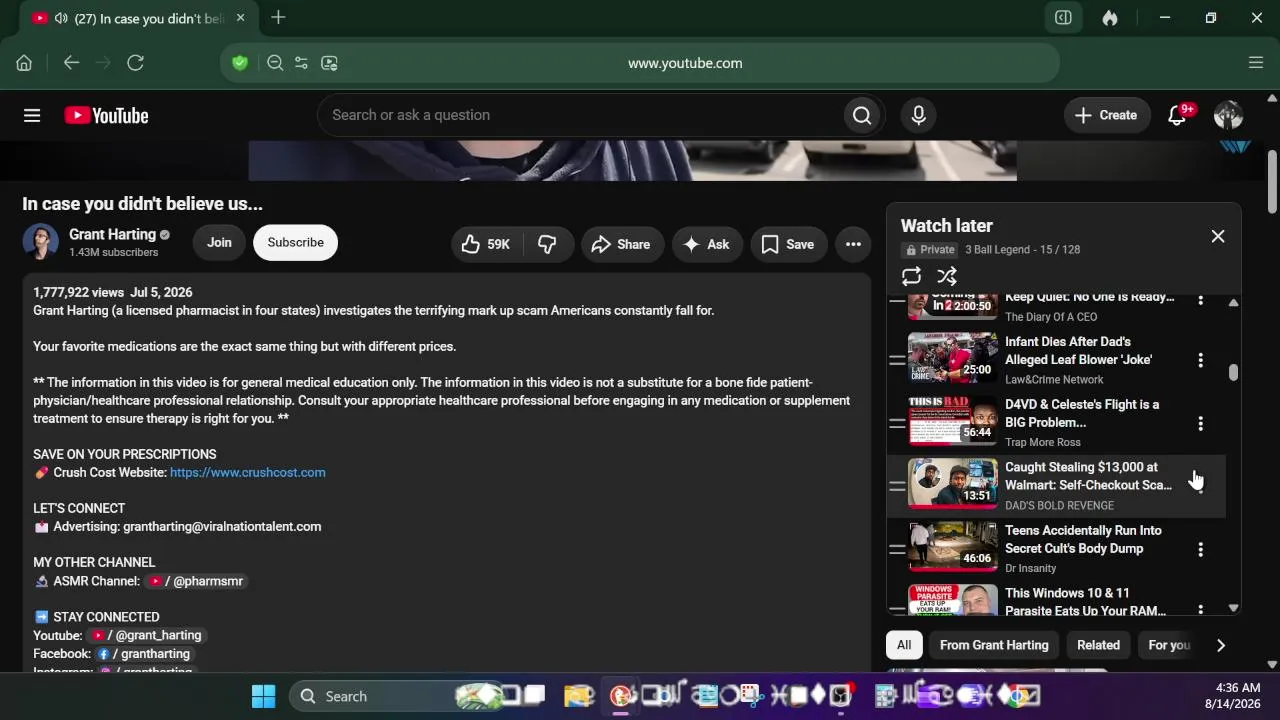Screen dimensions: 1280x720
Task: Open options for 'Infant Dies After Dad's' video
Action: 1201,360
